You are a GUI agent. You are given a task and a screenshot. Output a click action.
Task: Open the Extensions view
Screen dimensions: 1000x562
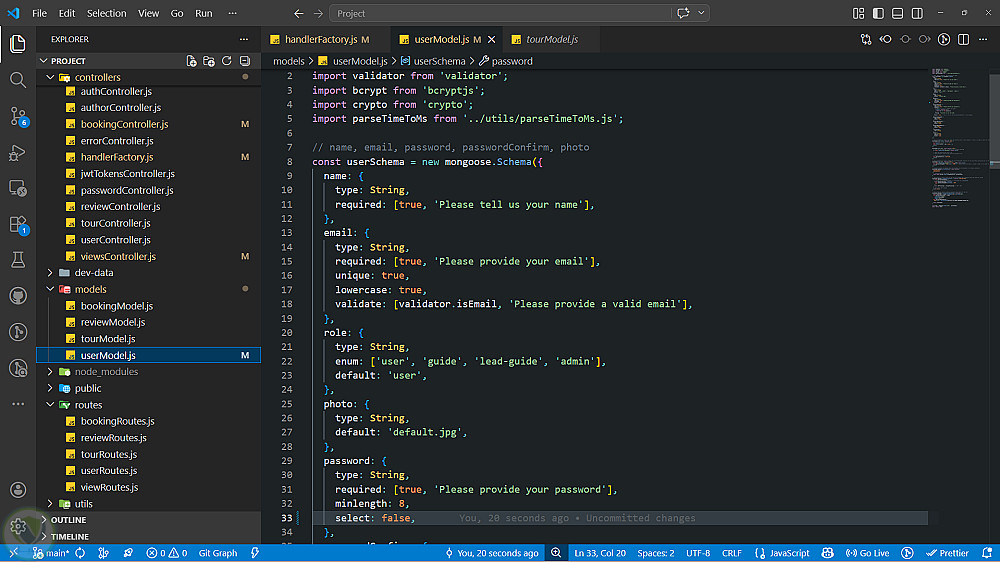(x=18, y=224)
